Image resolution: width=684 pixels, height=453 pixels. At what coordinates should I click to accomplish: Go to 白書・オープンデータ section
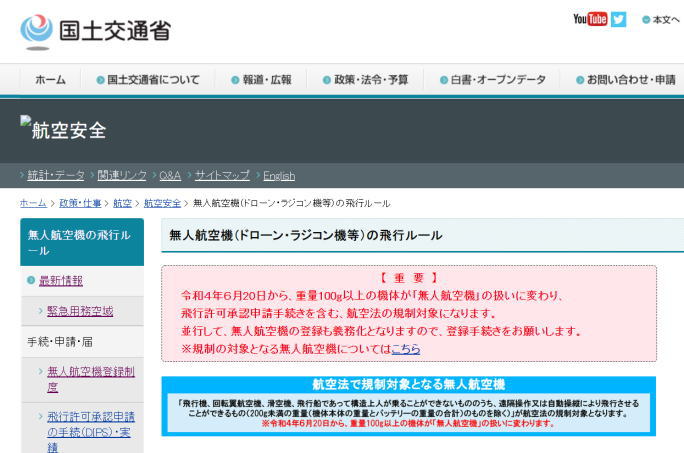coord(492,80)
